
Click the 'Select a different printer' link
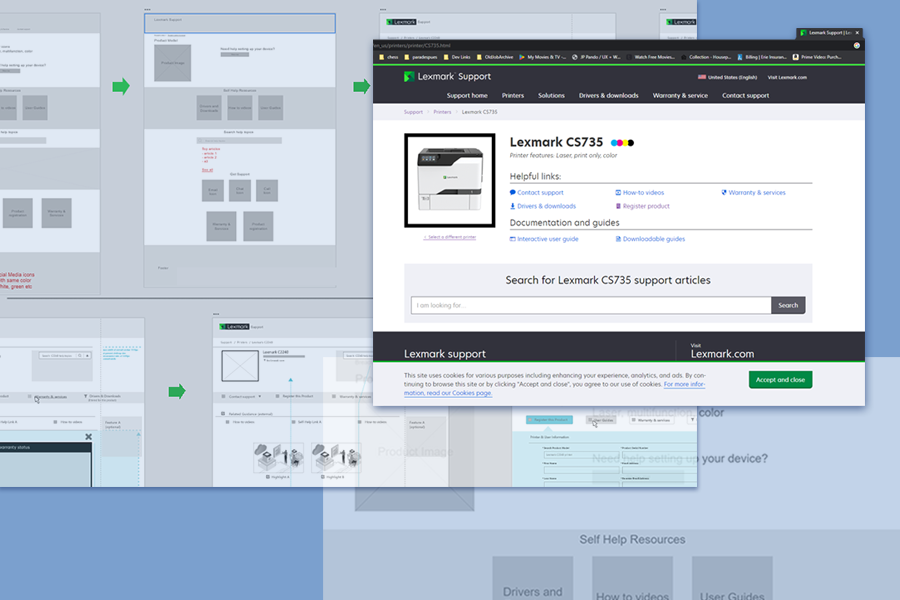click(449, 238)
